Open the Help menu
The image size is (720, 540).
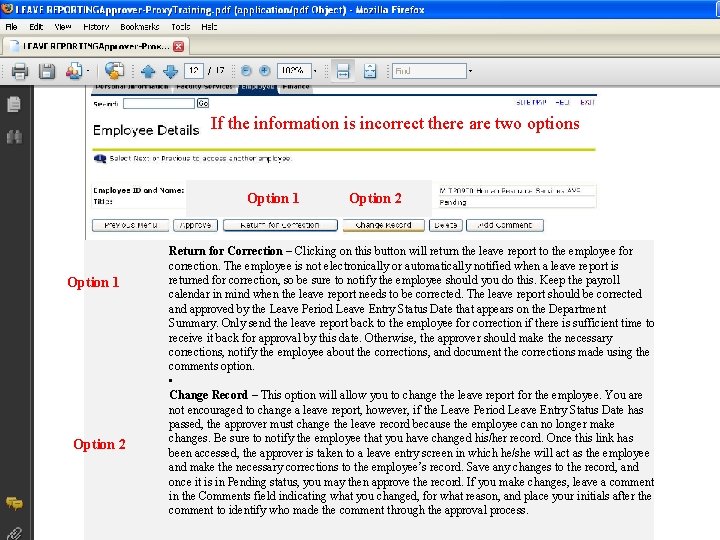[209, 27]
